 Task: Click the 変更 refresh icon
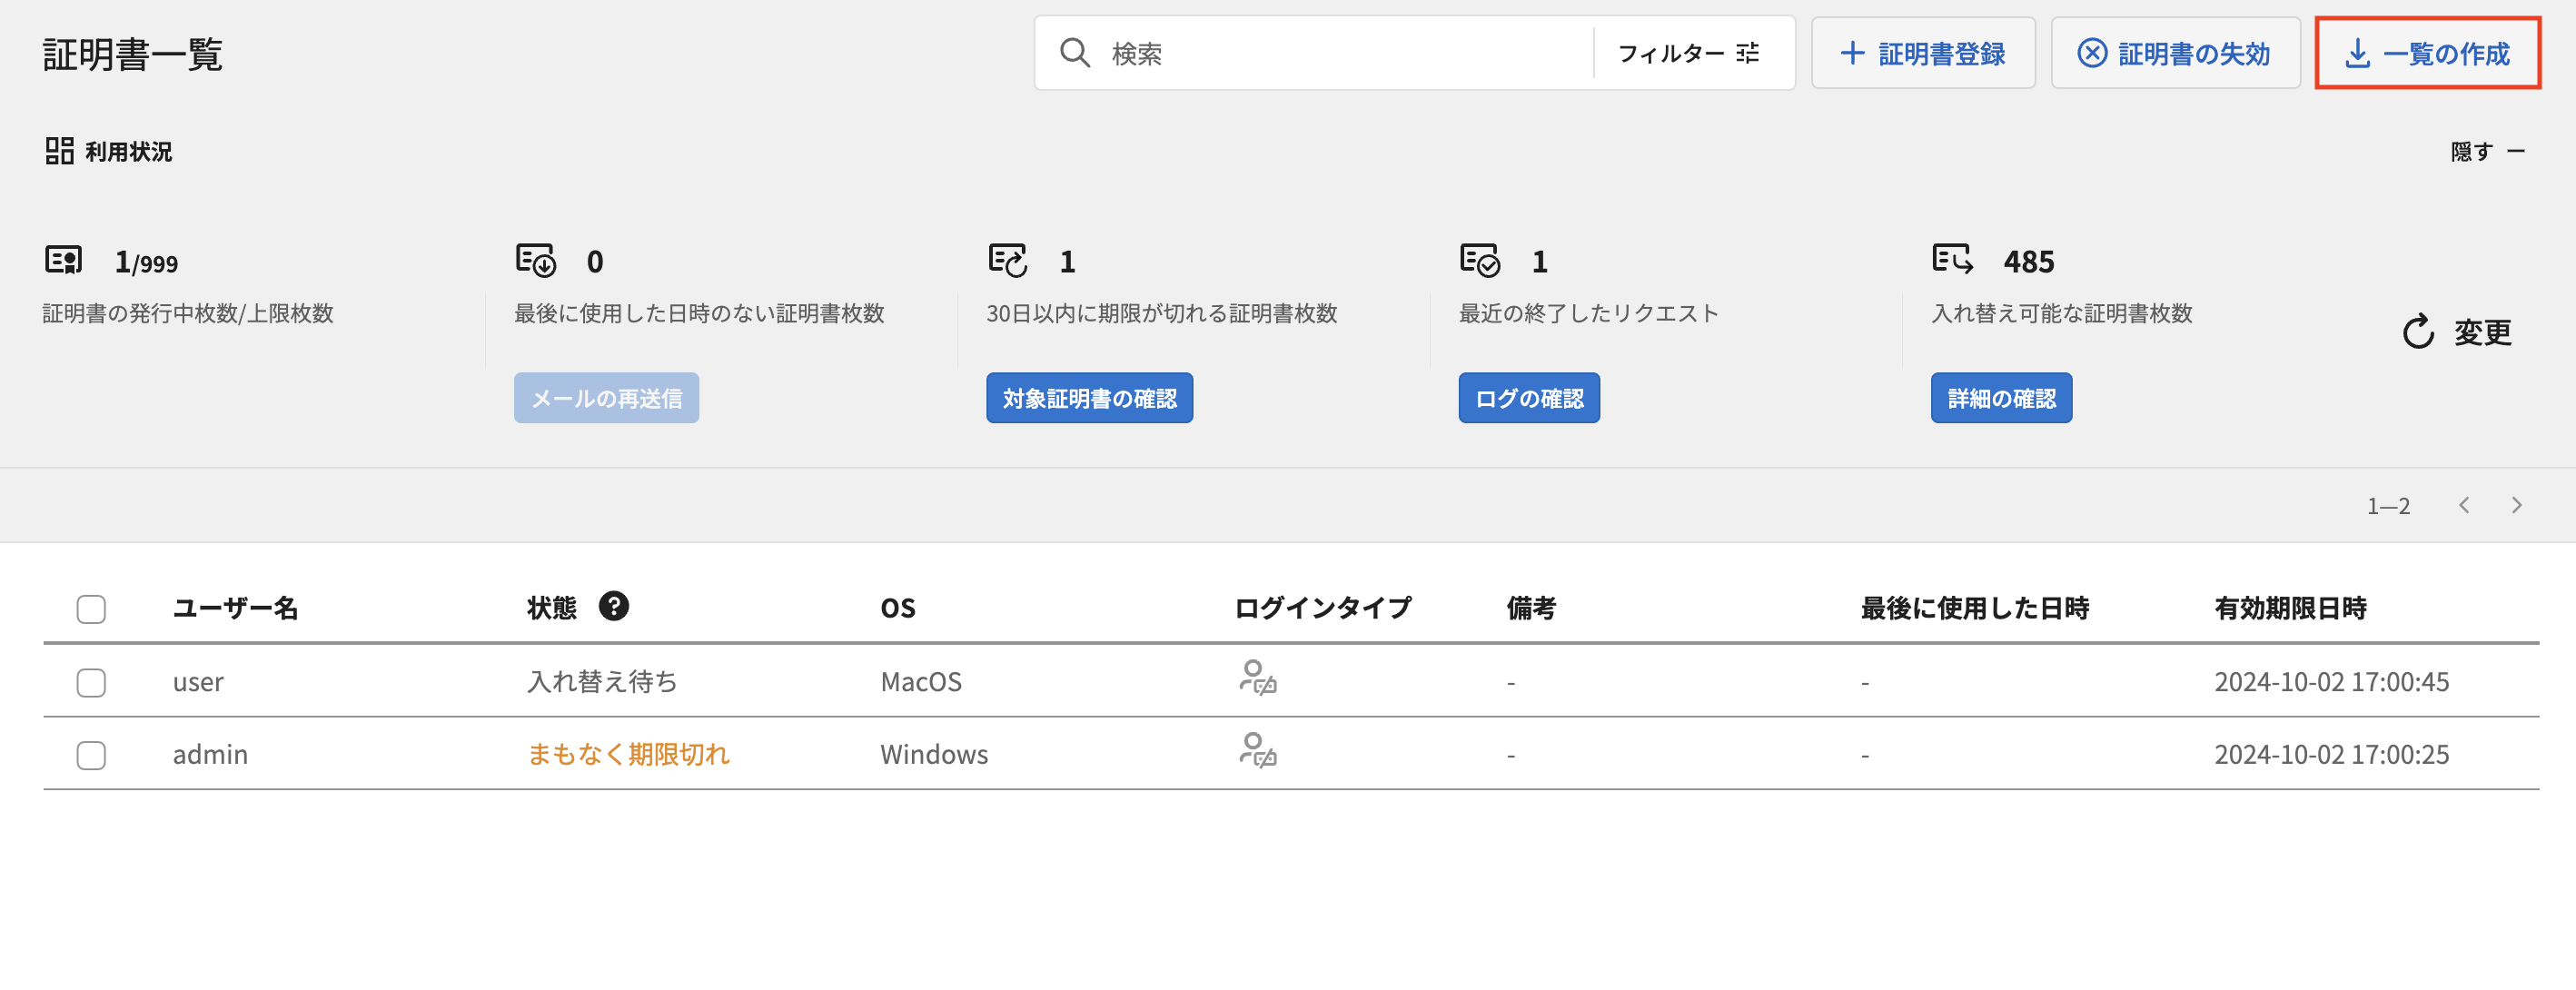click(2418, 332)
